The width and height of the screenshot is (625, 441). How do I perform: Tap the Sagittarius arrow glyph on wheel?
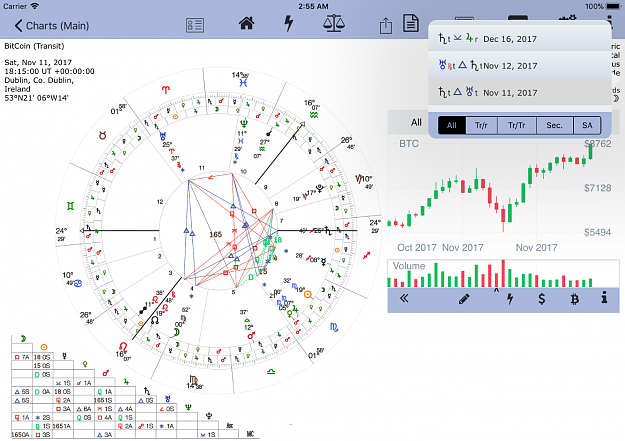(367, 255)
